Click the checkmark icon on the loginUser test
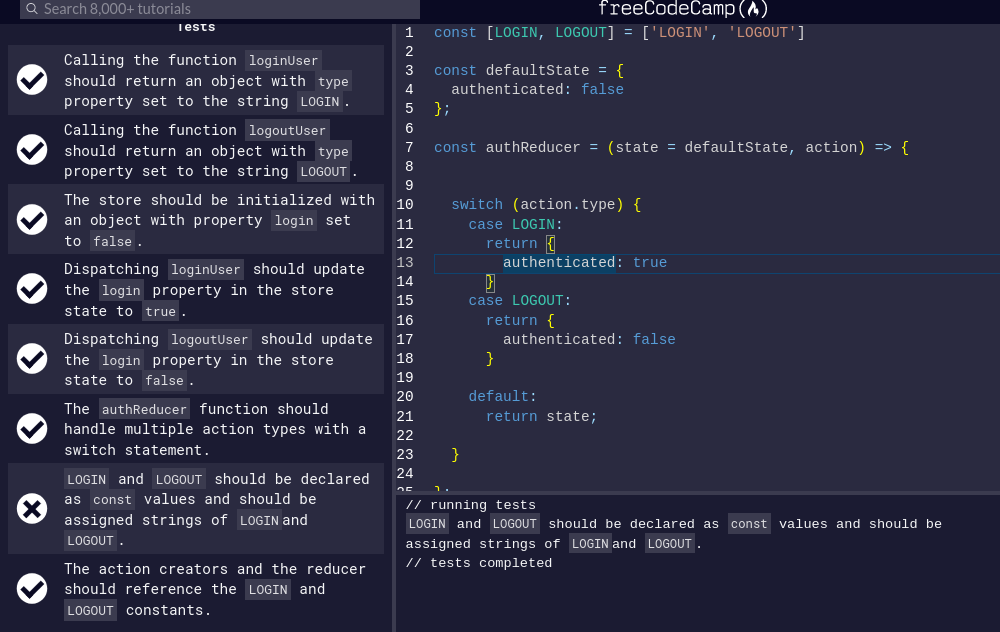Image resolution: width=1000 pixels, height=632 pixels. (31, 79)
